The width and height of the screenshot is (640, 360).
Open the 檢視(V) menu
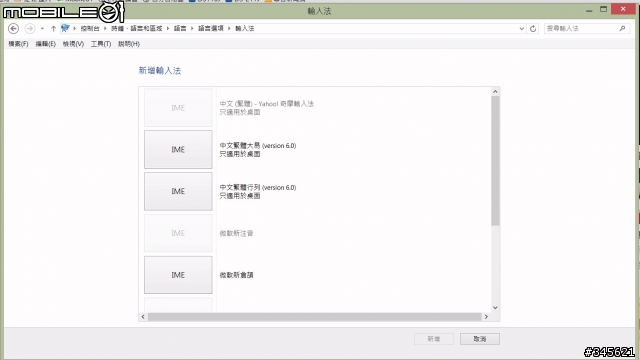(73, 44)
